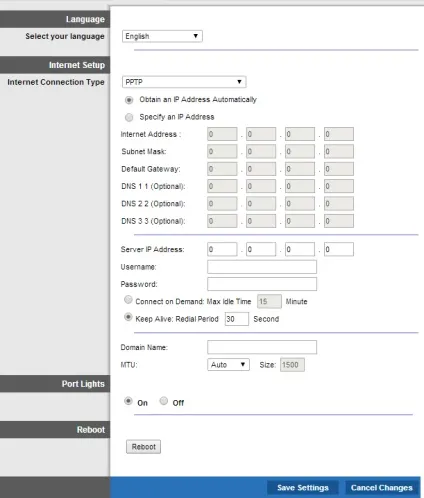Select Keep Alive radio button
424x498 pixels.
click(128, 317)
